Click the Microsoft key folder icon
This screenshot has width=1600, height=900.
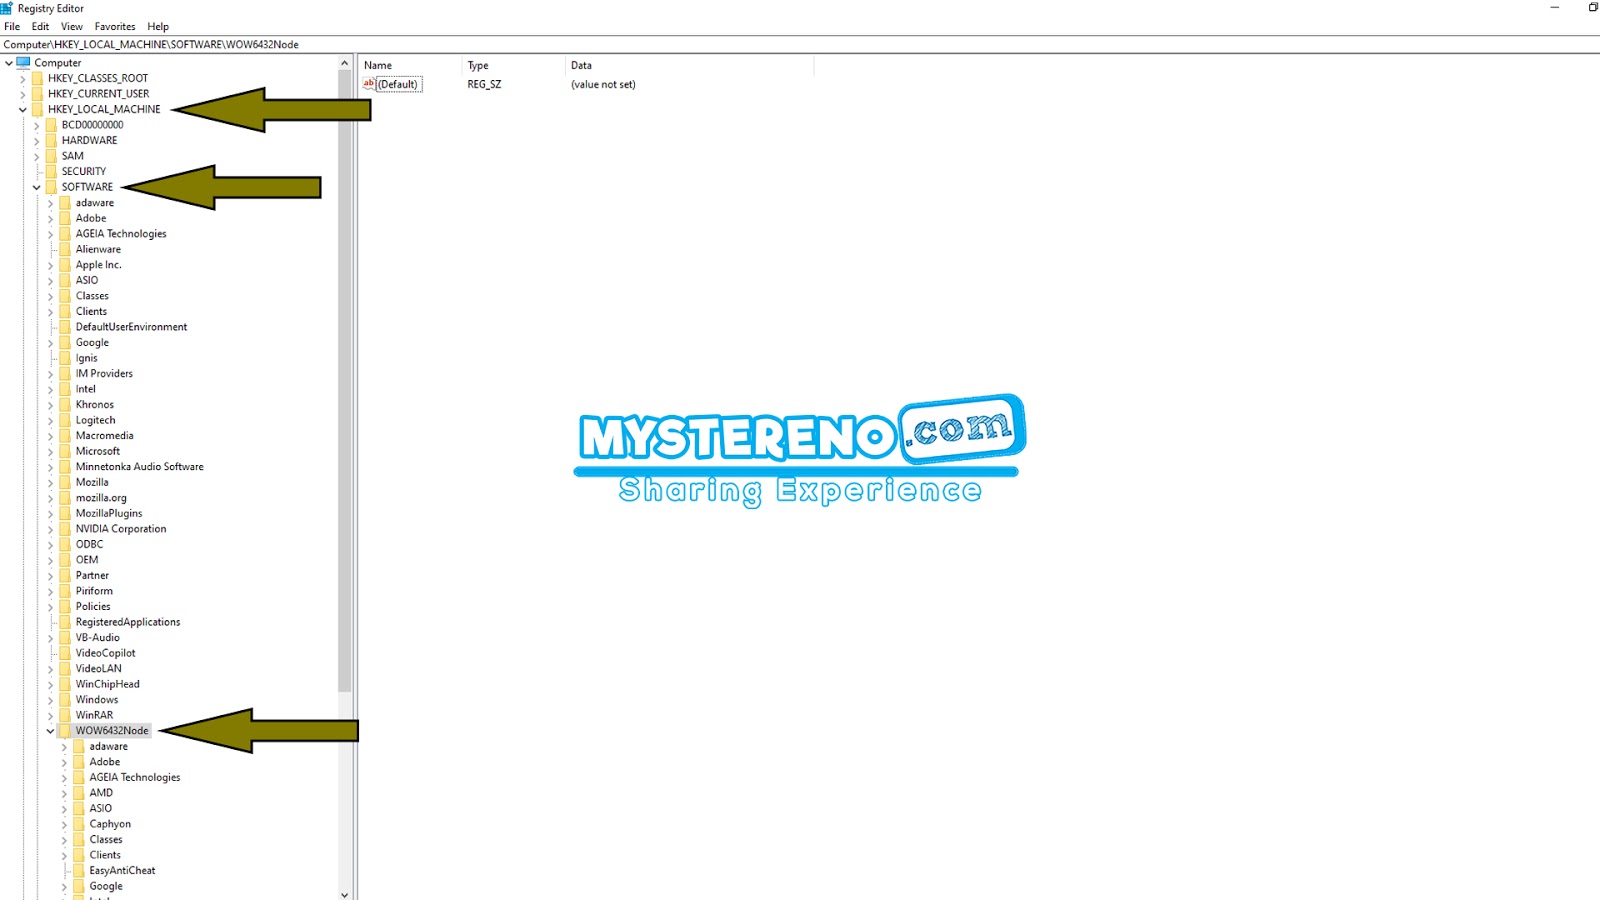pyautogui.click(x=65, y=451)
